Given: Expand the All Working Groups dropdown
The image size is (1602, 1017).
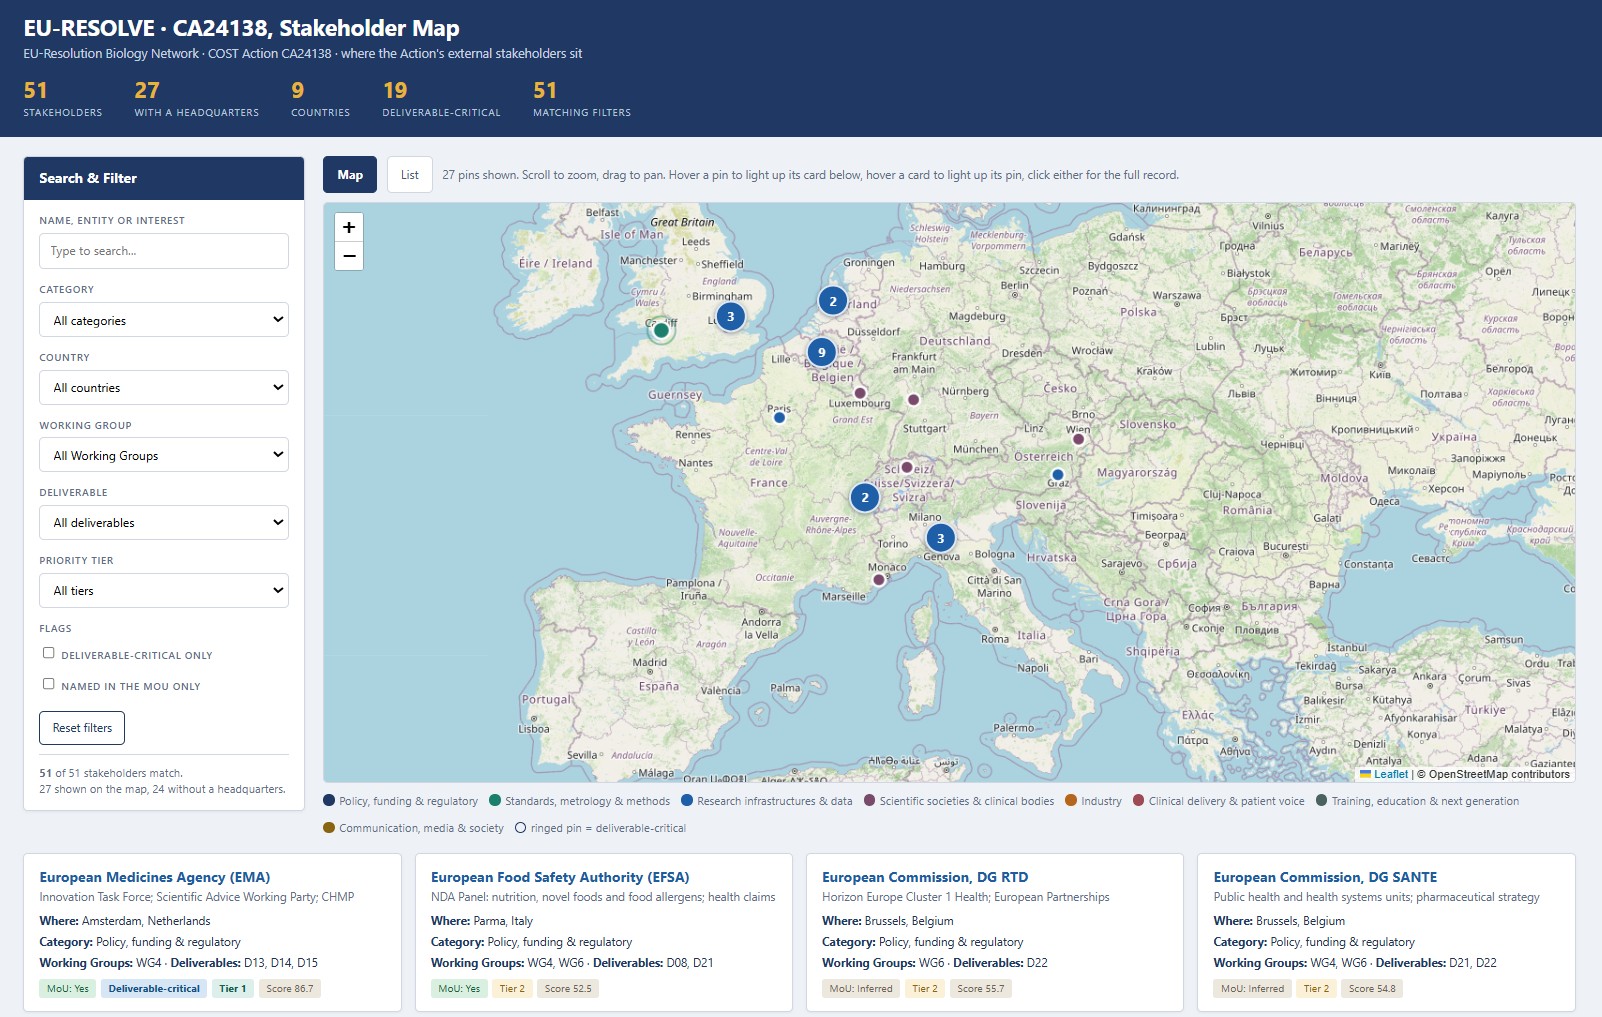Looking at the screenshot, I should (x=164, y=455).
